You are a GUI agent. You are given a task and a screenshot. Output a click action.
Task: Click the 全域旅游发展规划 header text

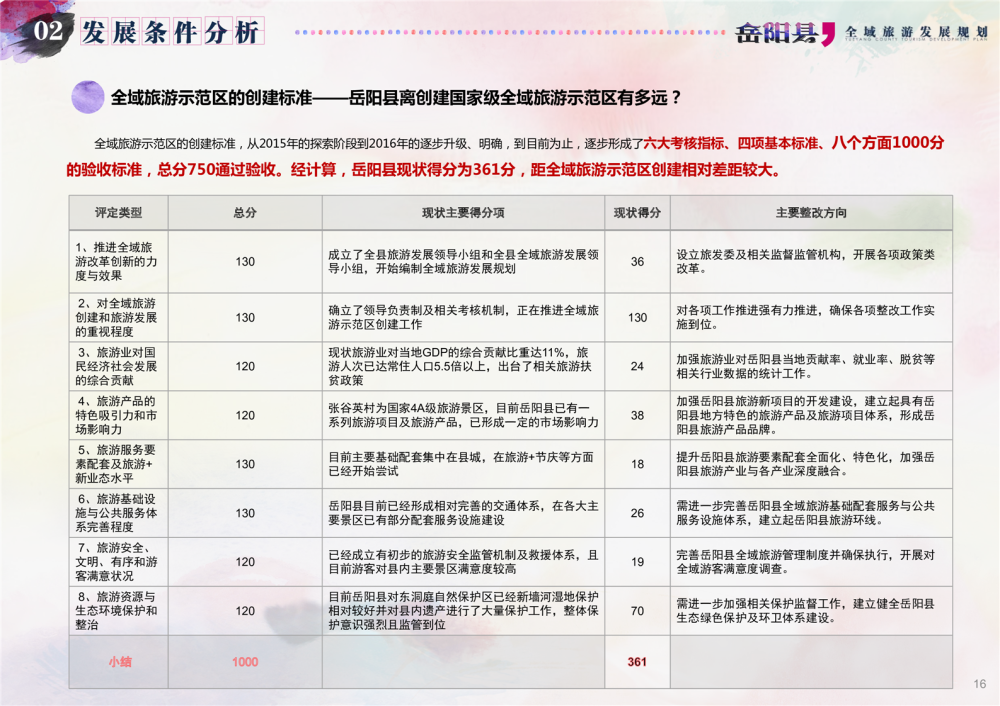click(915, 32)
